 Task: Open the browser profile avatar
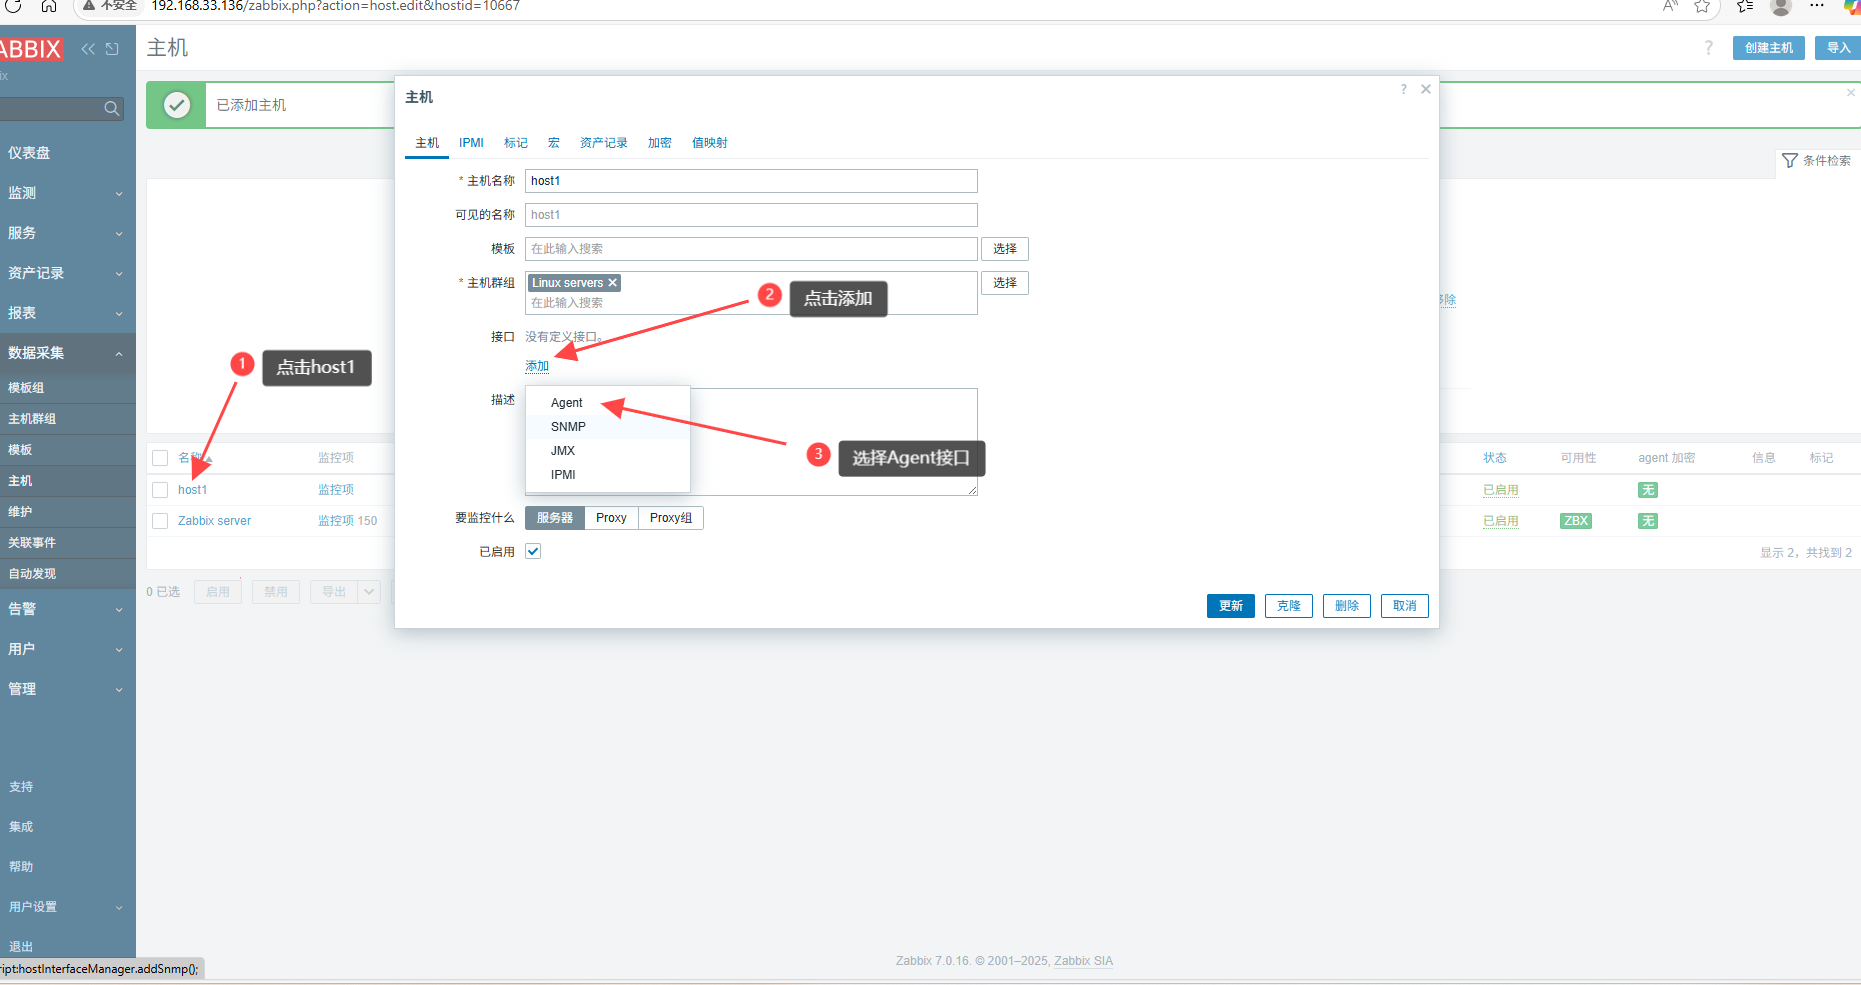coord(1780,6)
